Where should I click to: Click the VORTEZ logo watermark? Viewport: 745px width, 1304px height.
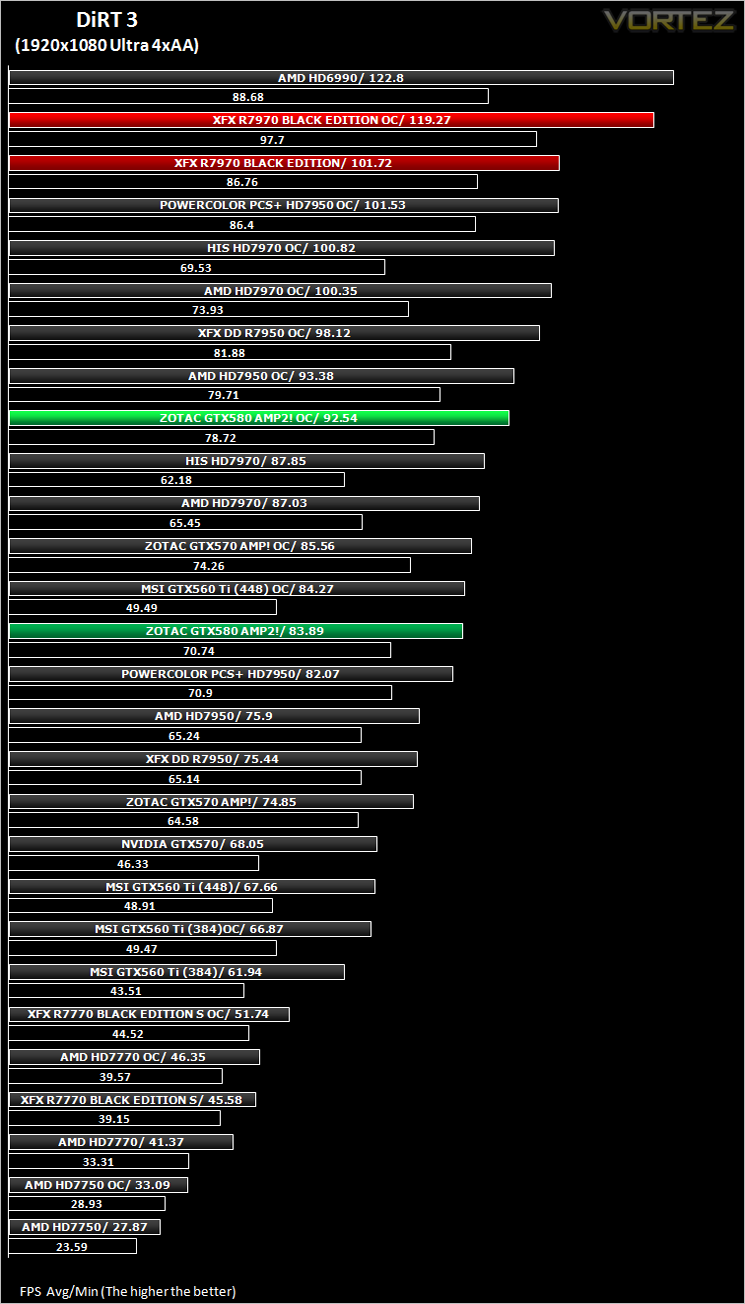tap(668, 20)
